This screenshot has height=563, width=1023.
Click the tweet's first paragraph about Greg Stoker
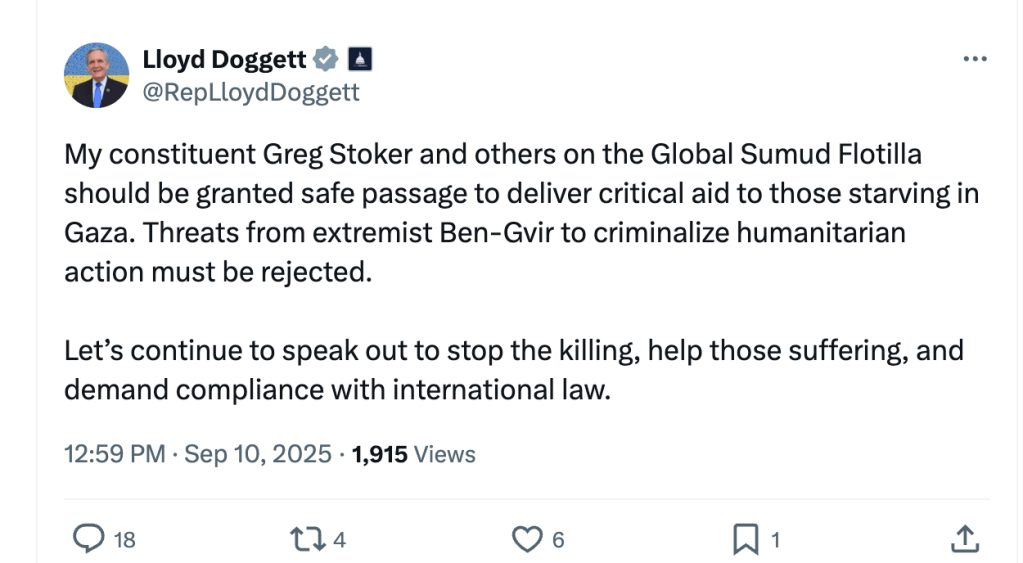(520, 213)
